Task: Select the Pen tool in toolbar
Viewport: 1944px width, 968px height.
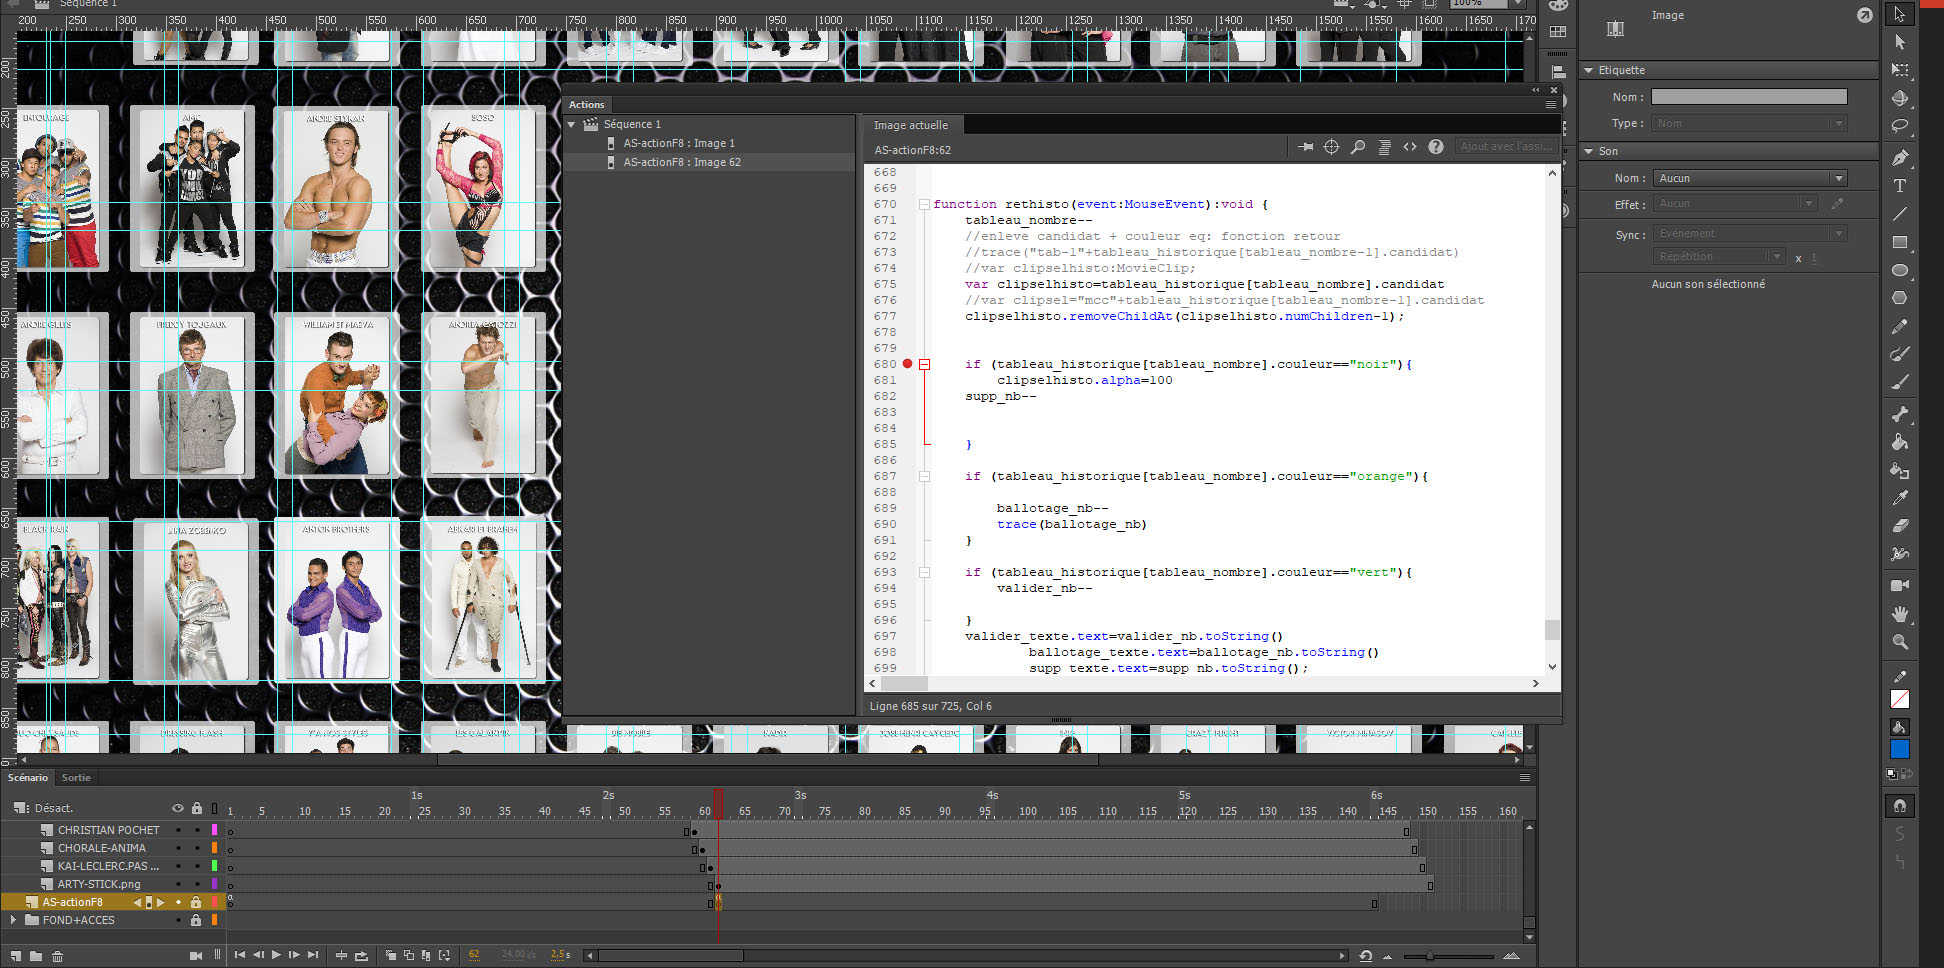Action: click(x=1900, y=158)
